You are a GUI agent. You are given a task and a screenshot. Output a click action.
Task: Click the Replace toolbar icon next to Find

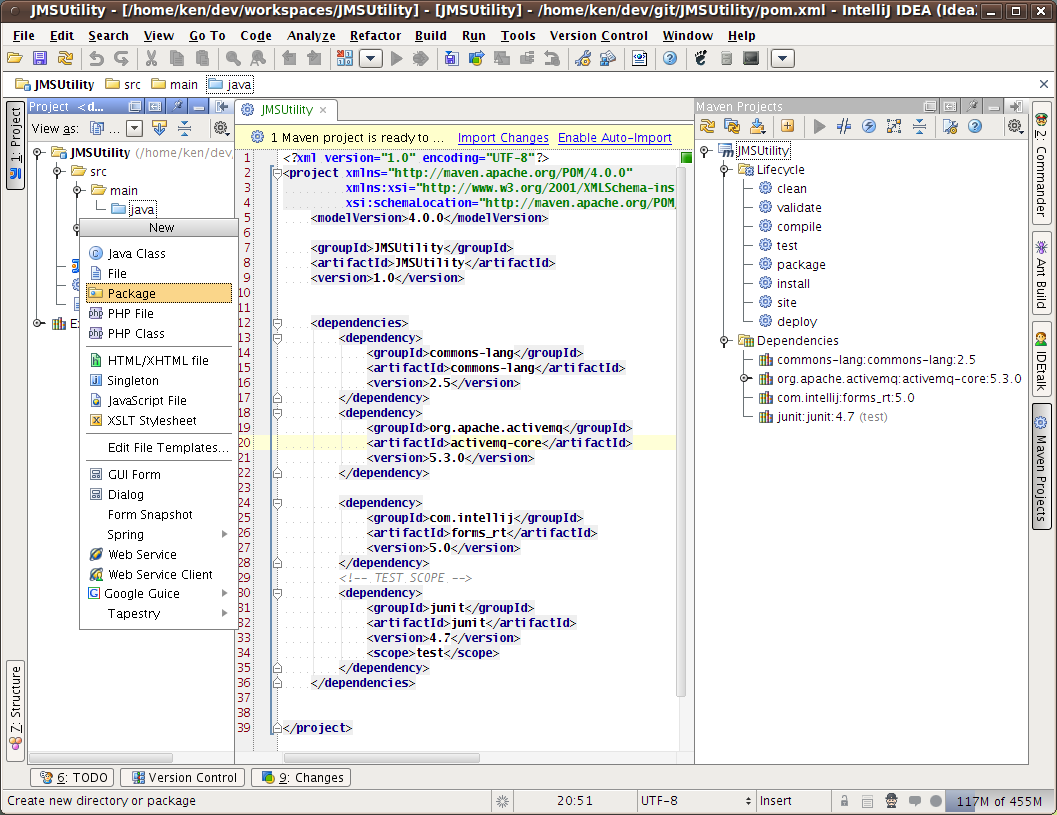(258, 59)
